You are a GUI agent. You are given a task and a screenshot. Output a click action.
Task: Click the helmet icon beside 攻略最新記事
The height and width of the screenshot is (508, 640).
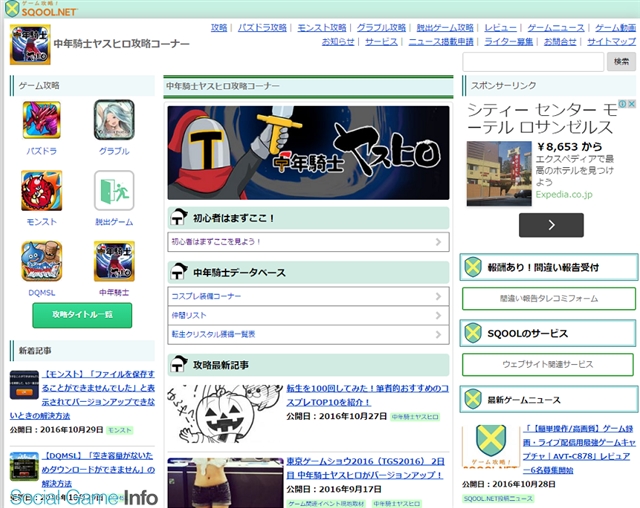pos(178,364)
